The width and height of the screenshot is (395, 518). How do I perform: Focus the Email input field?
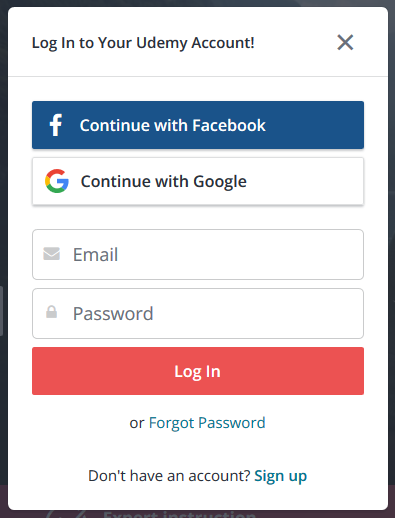pyautogui.click(x=198, y=254)
